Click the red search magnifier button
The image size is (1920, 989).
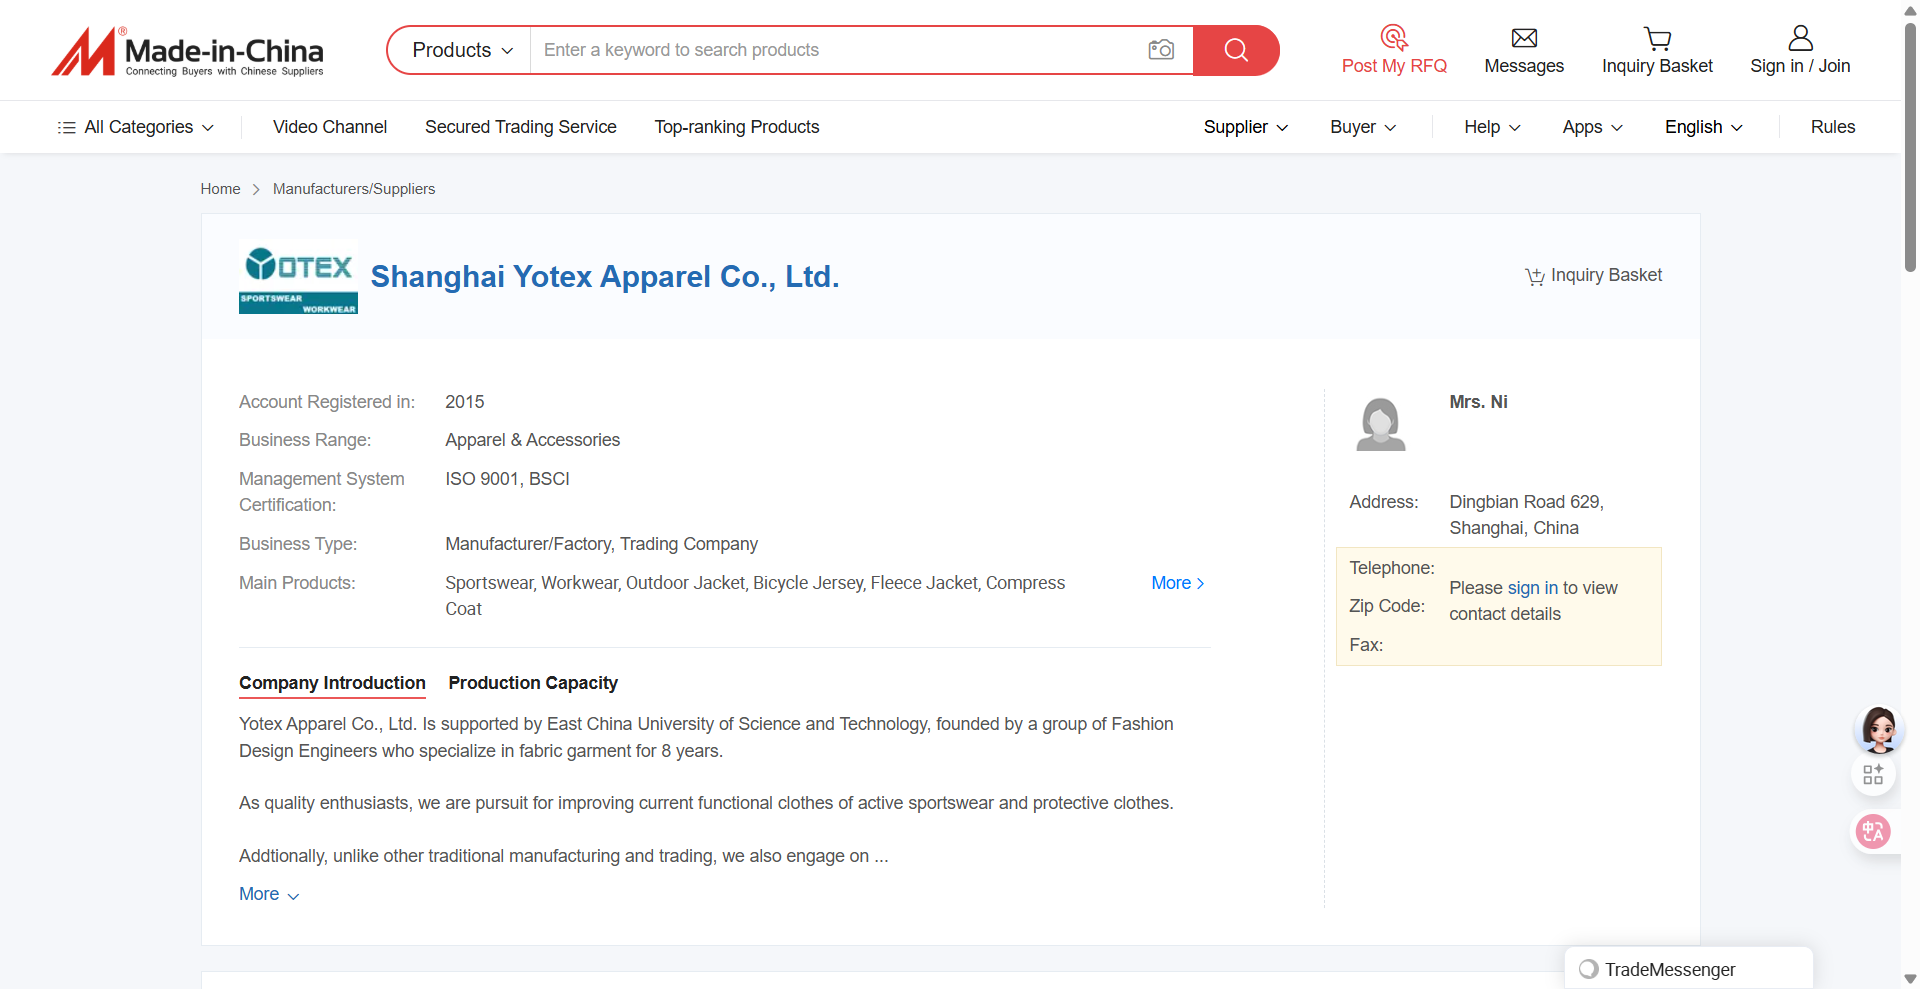[1236, 50]
